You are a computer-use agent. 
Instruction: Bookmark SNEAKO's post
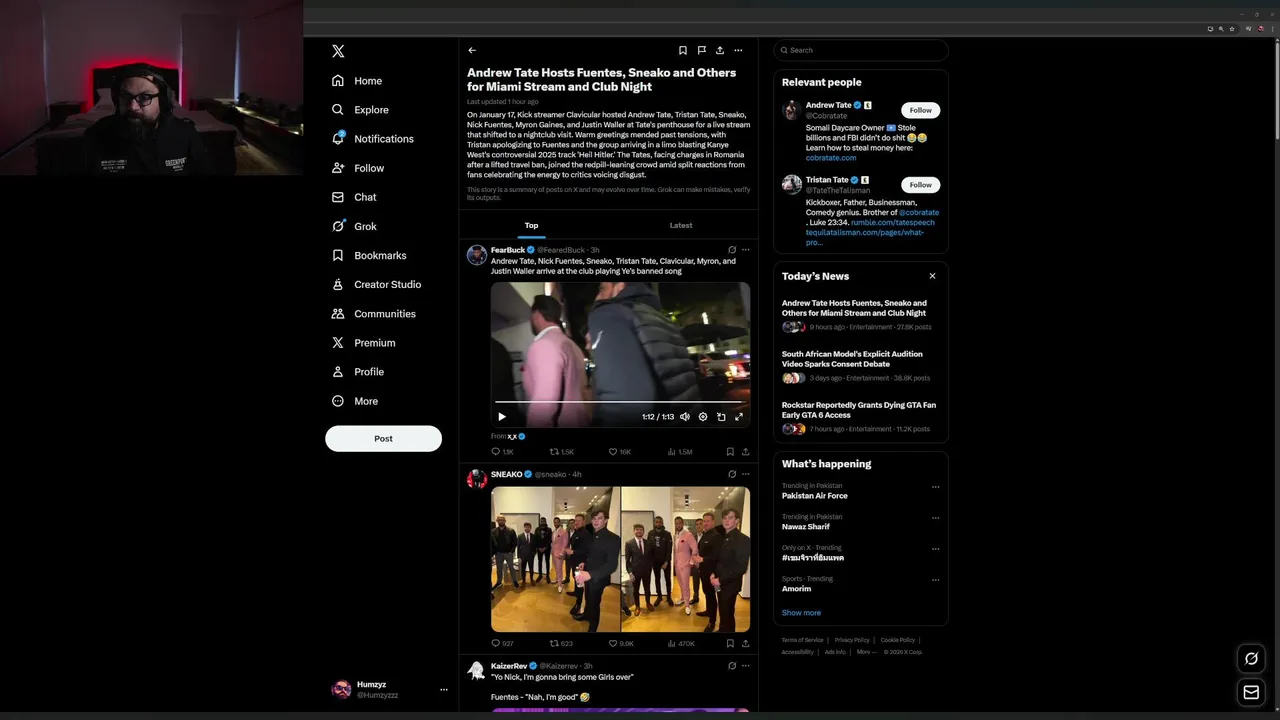[x=730, y=644]
